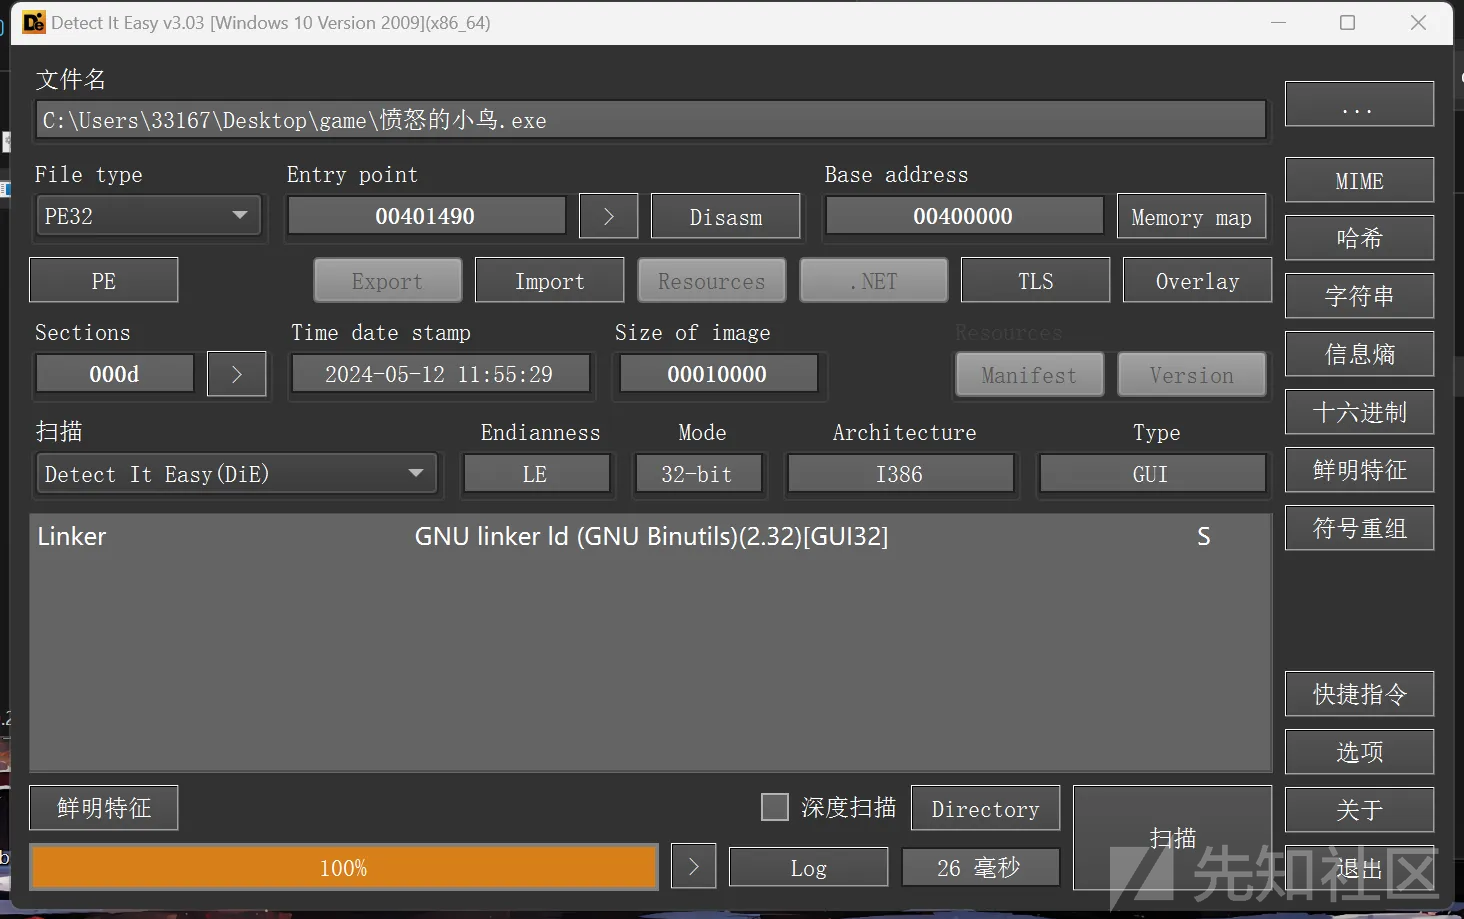The image size is (1464, 919).
Task: Click the Type GUI field
Action: click(1152, 474)
